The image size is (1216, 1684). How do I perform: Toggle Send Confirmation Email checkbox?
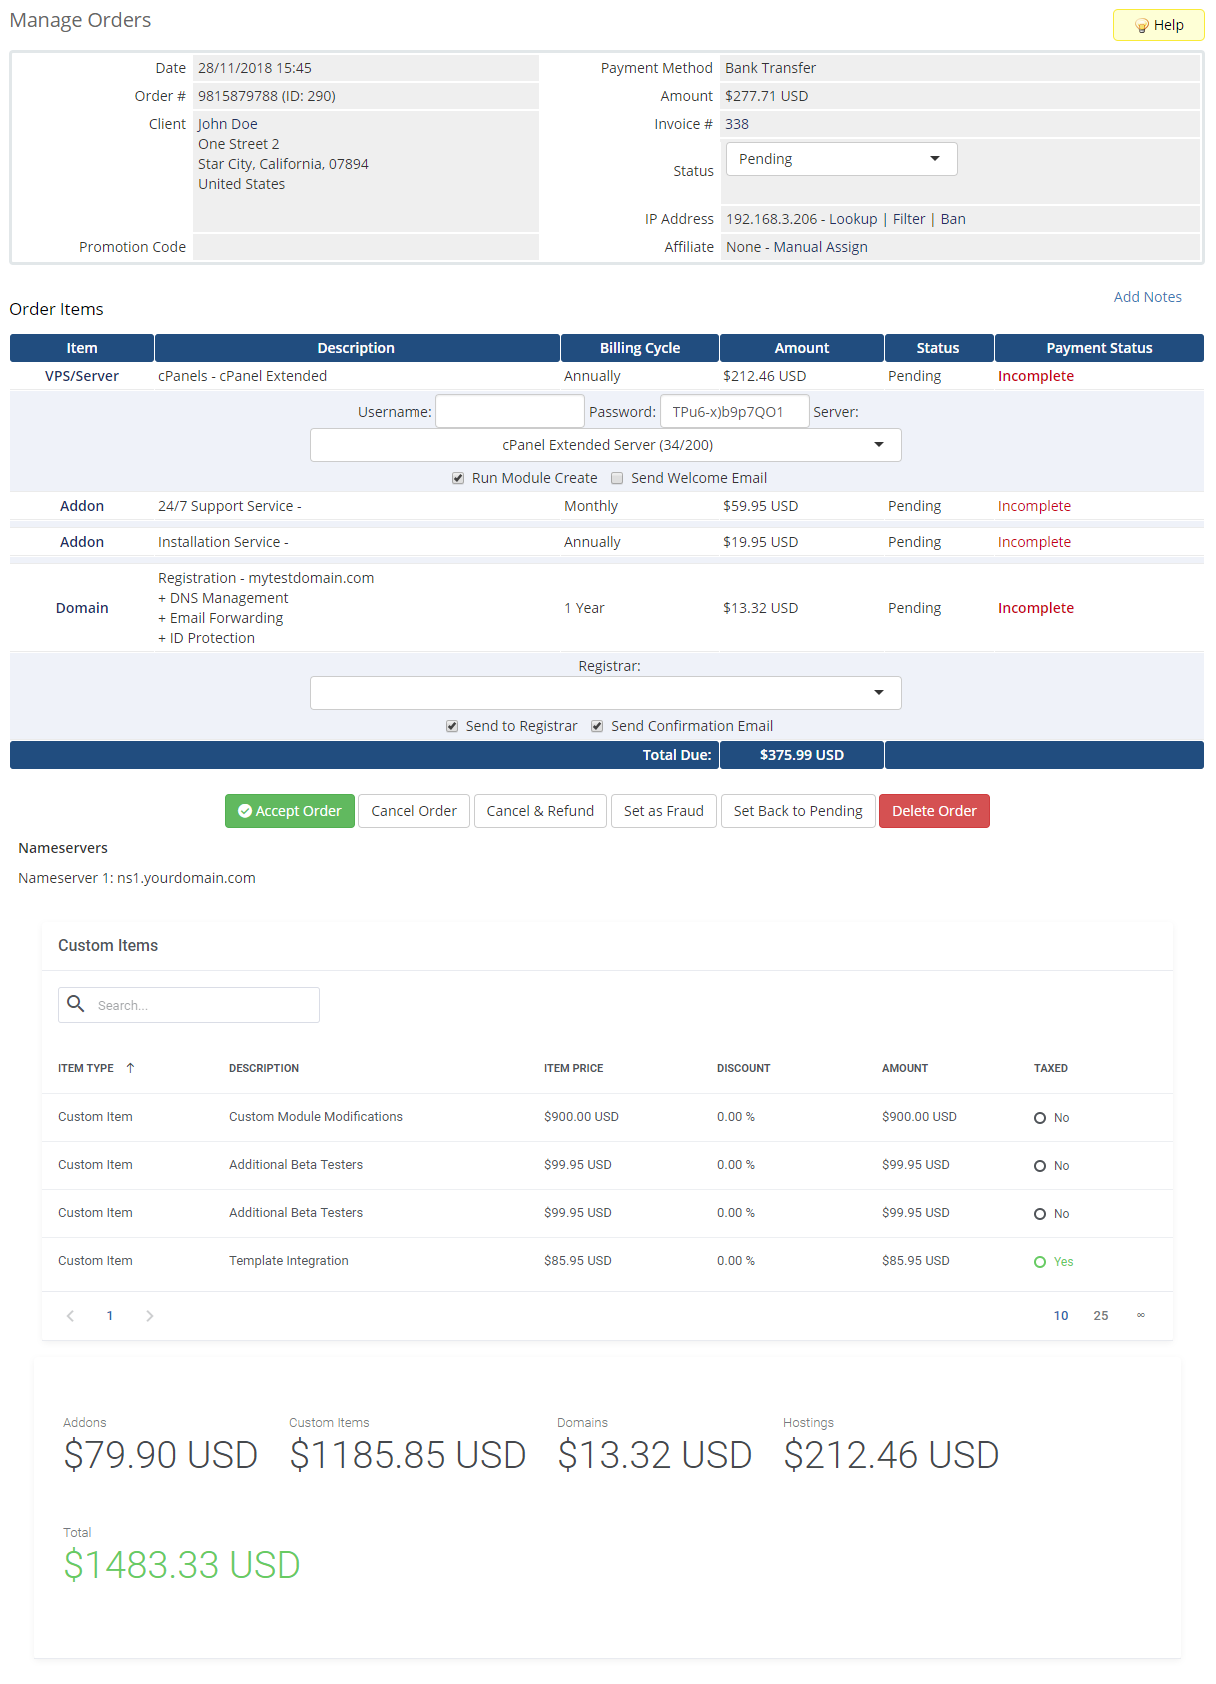597,726
